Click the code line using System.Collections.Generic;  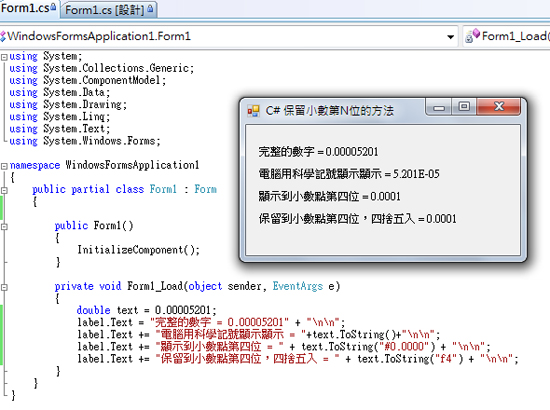[102, 68]
